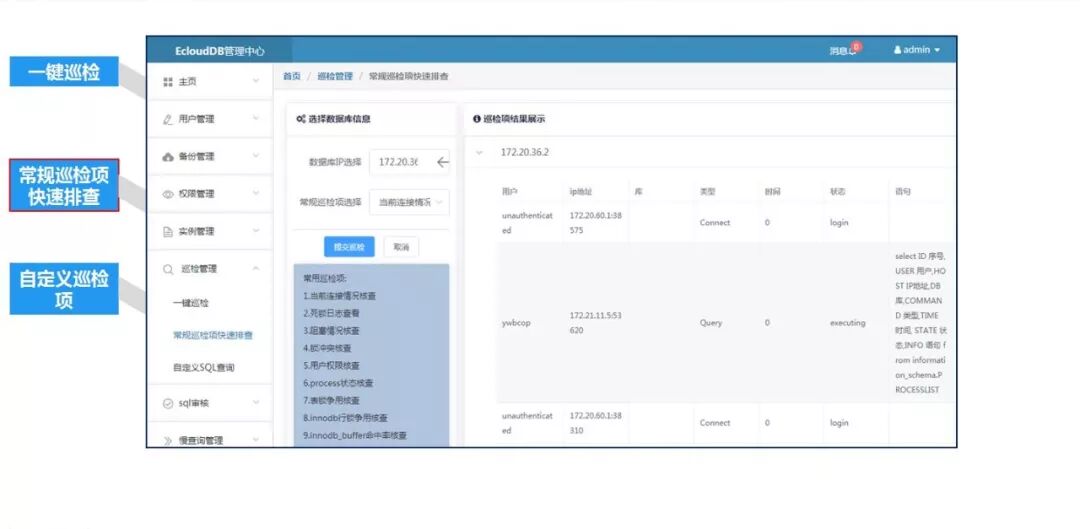Viewport: 1080px width, 529px height.
Task: Click the 172.20.60.1:38310 address cell
Action: (596, 423)
